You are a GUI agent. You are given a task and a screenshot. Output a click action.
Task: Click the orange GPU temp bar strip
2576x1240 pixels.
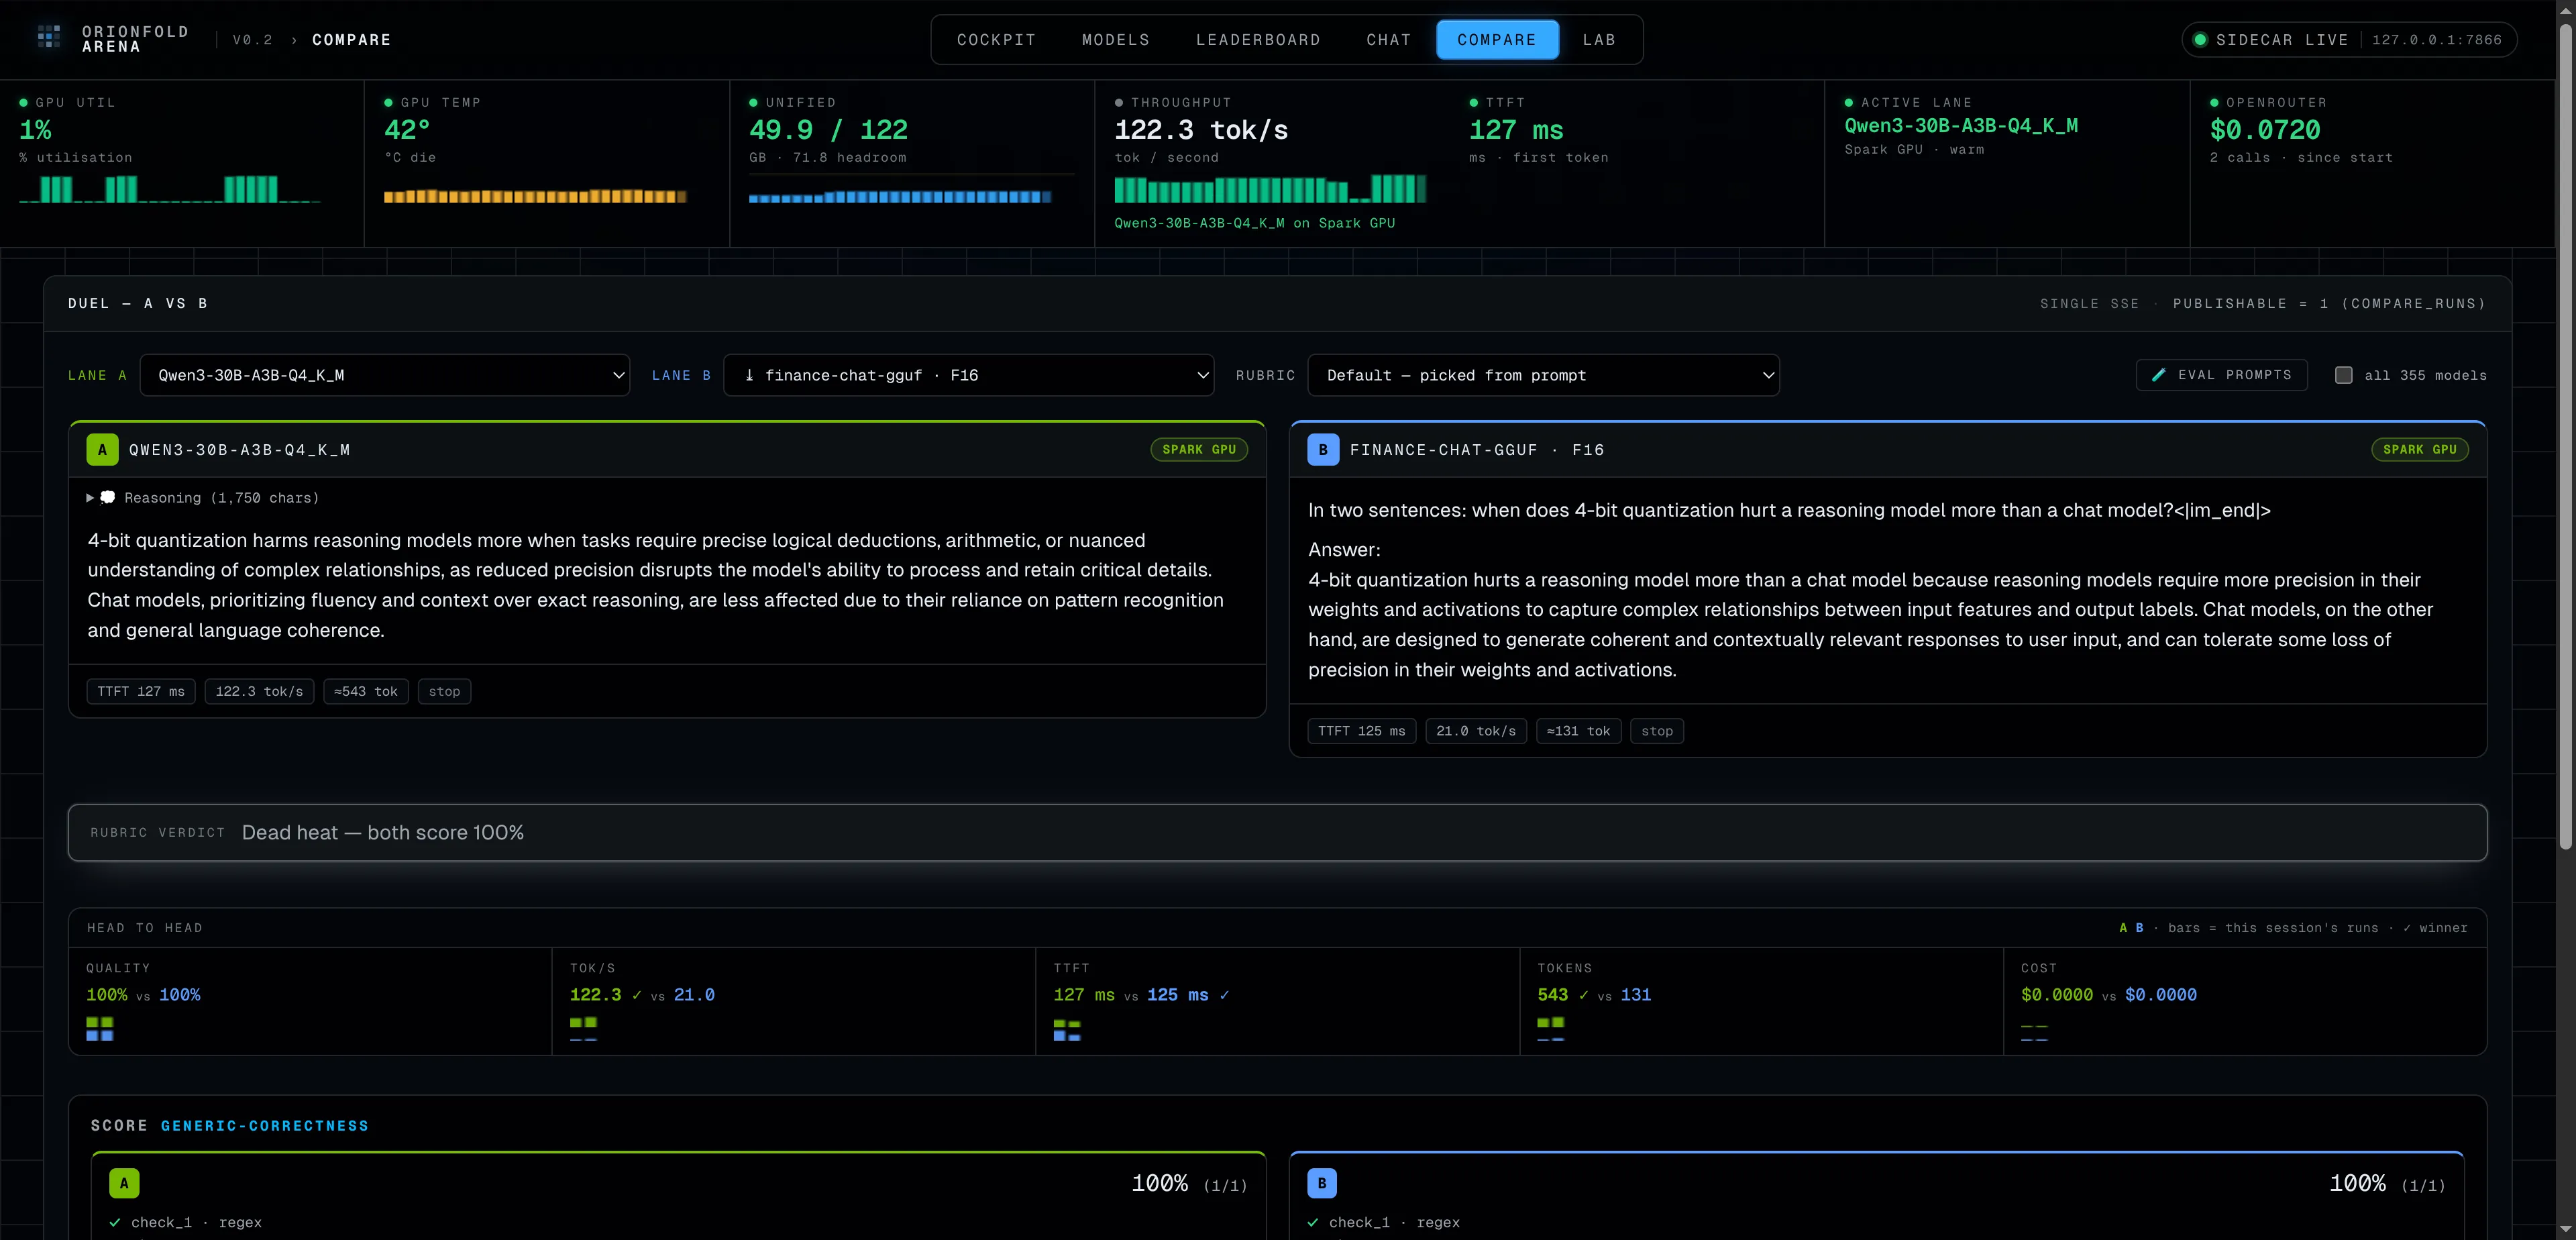pyautogui.click(x=535, y=196)
